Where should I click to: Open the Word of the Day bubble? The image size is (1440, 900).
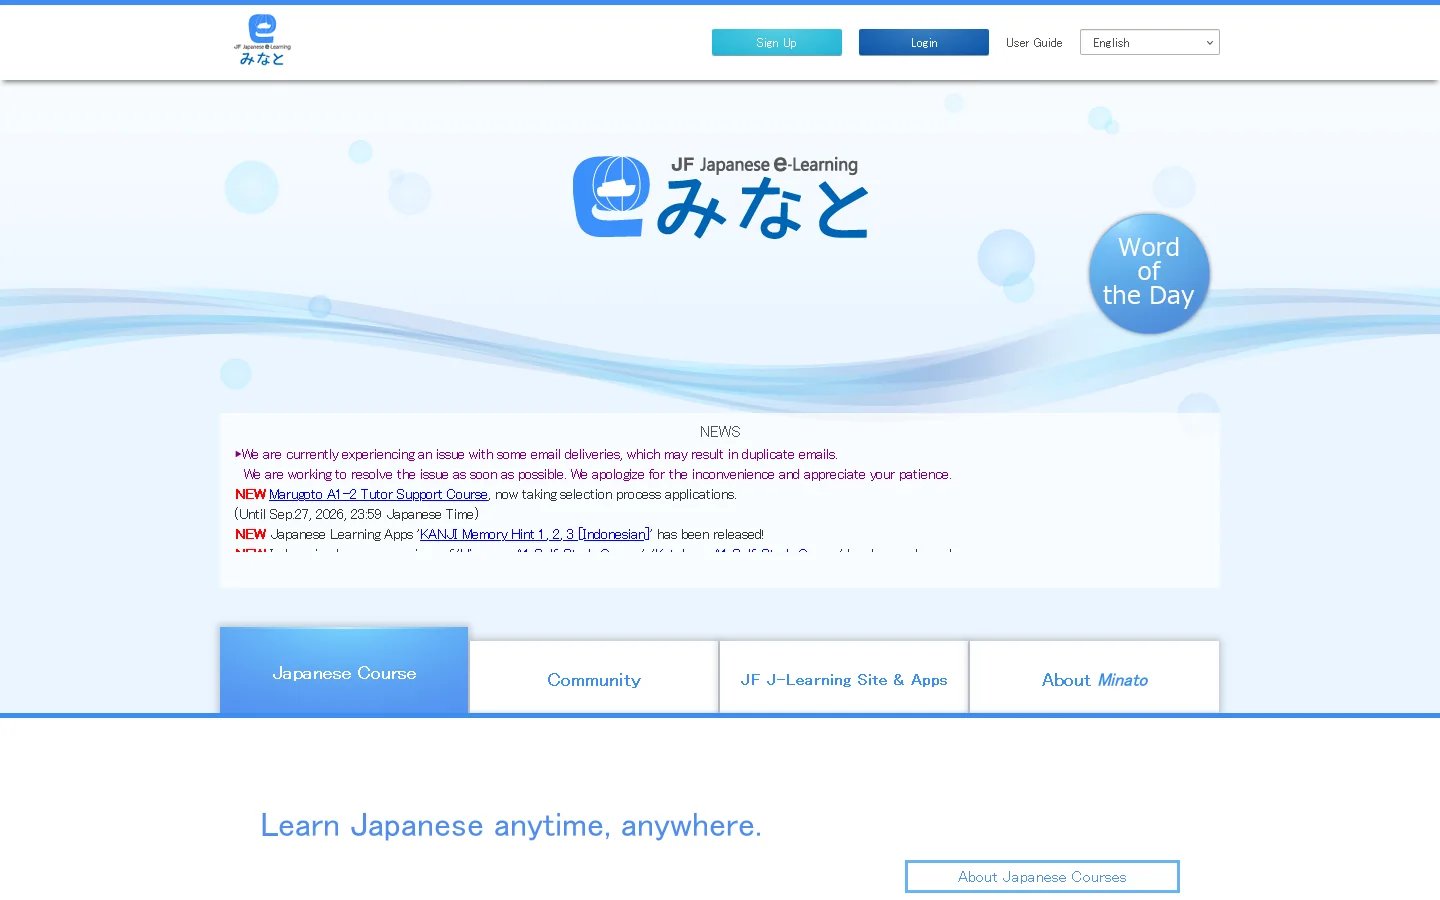1149,273
